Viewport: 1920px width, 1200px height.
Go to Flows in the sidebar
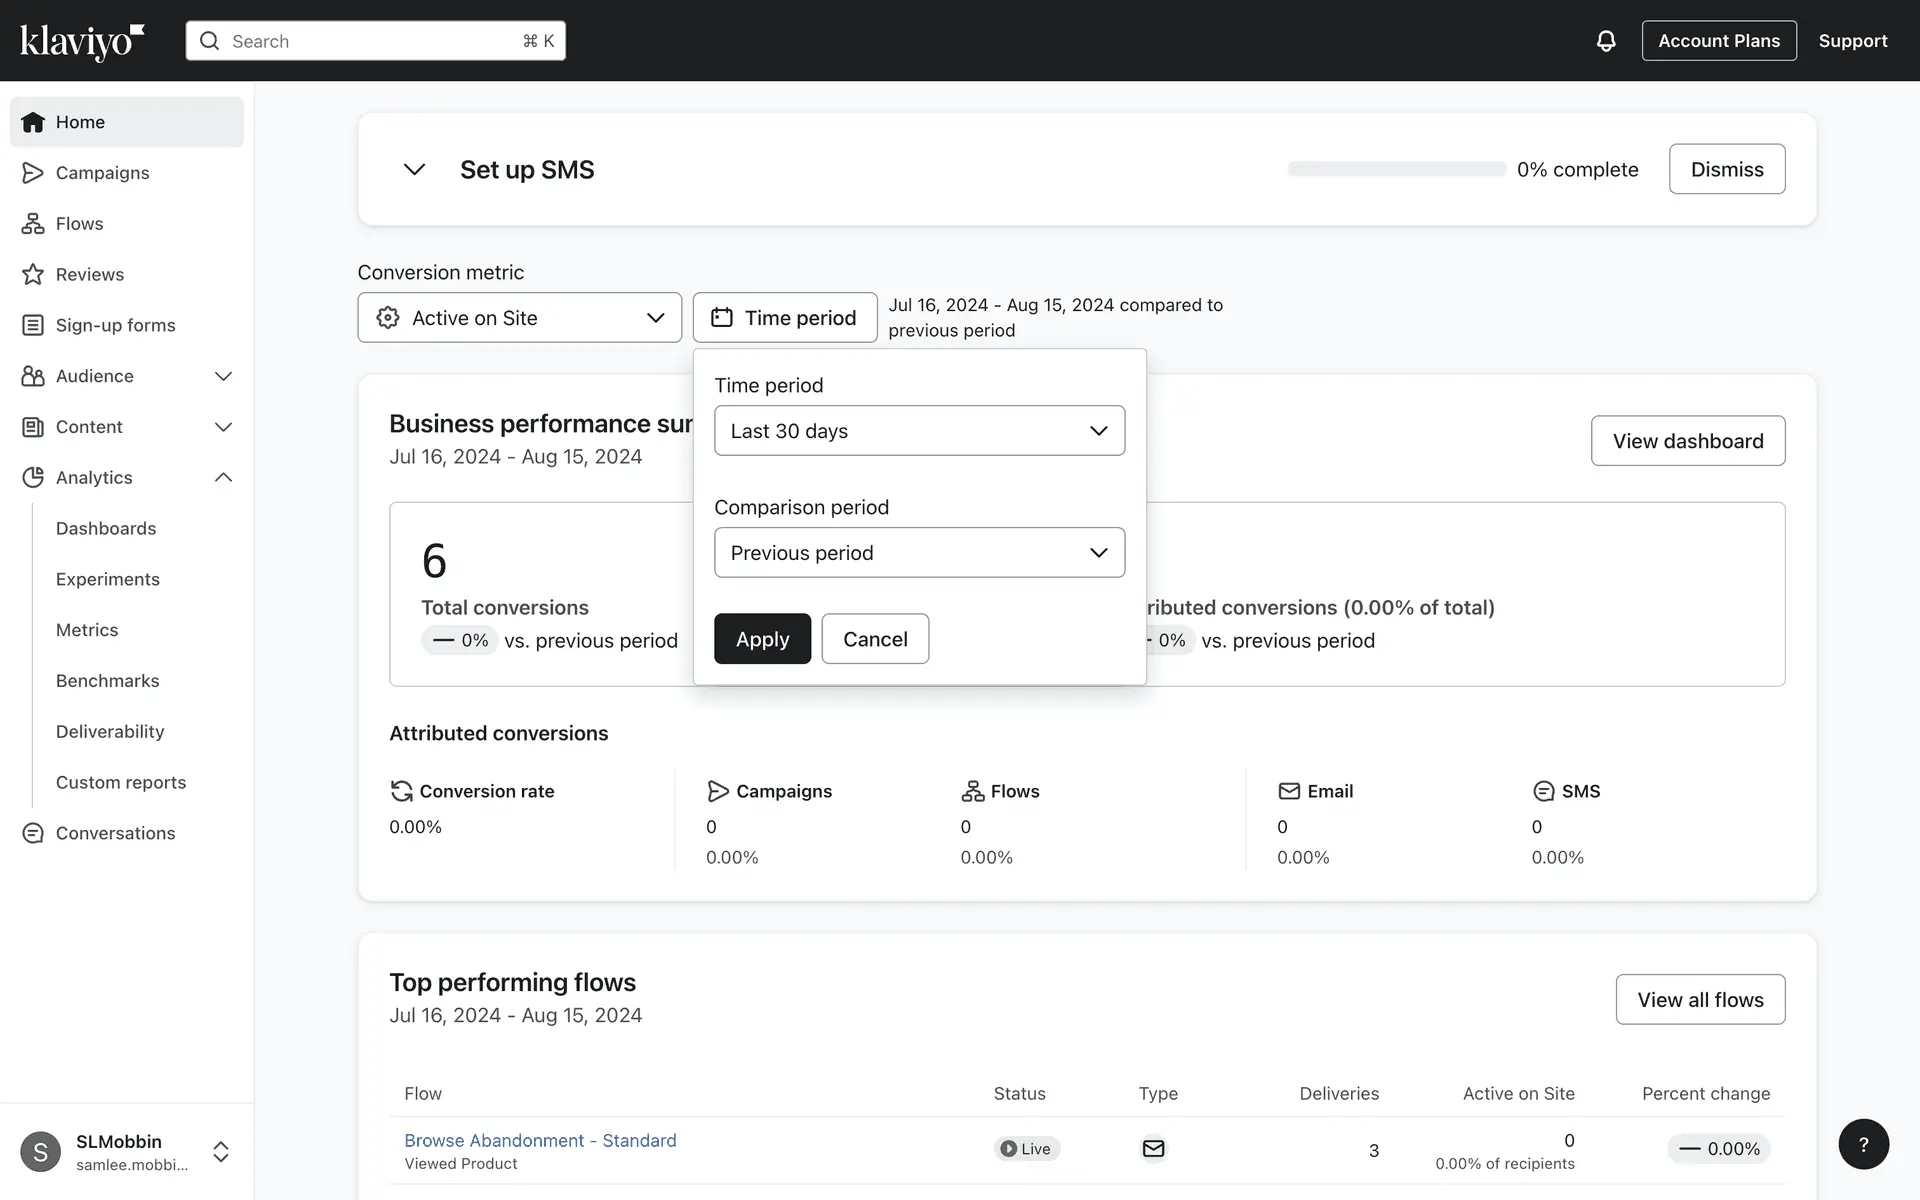point(79,224)
